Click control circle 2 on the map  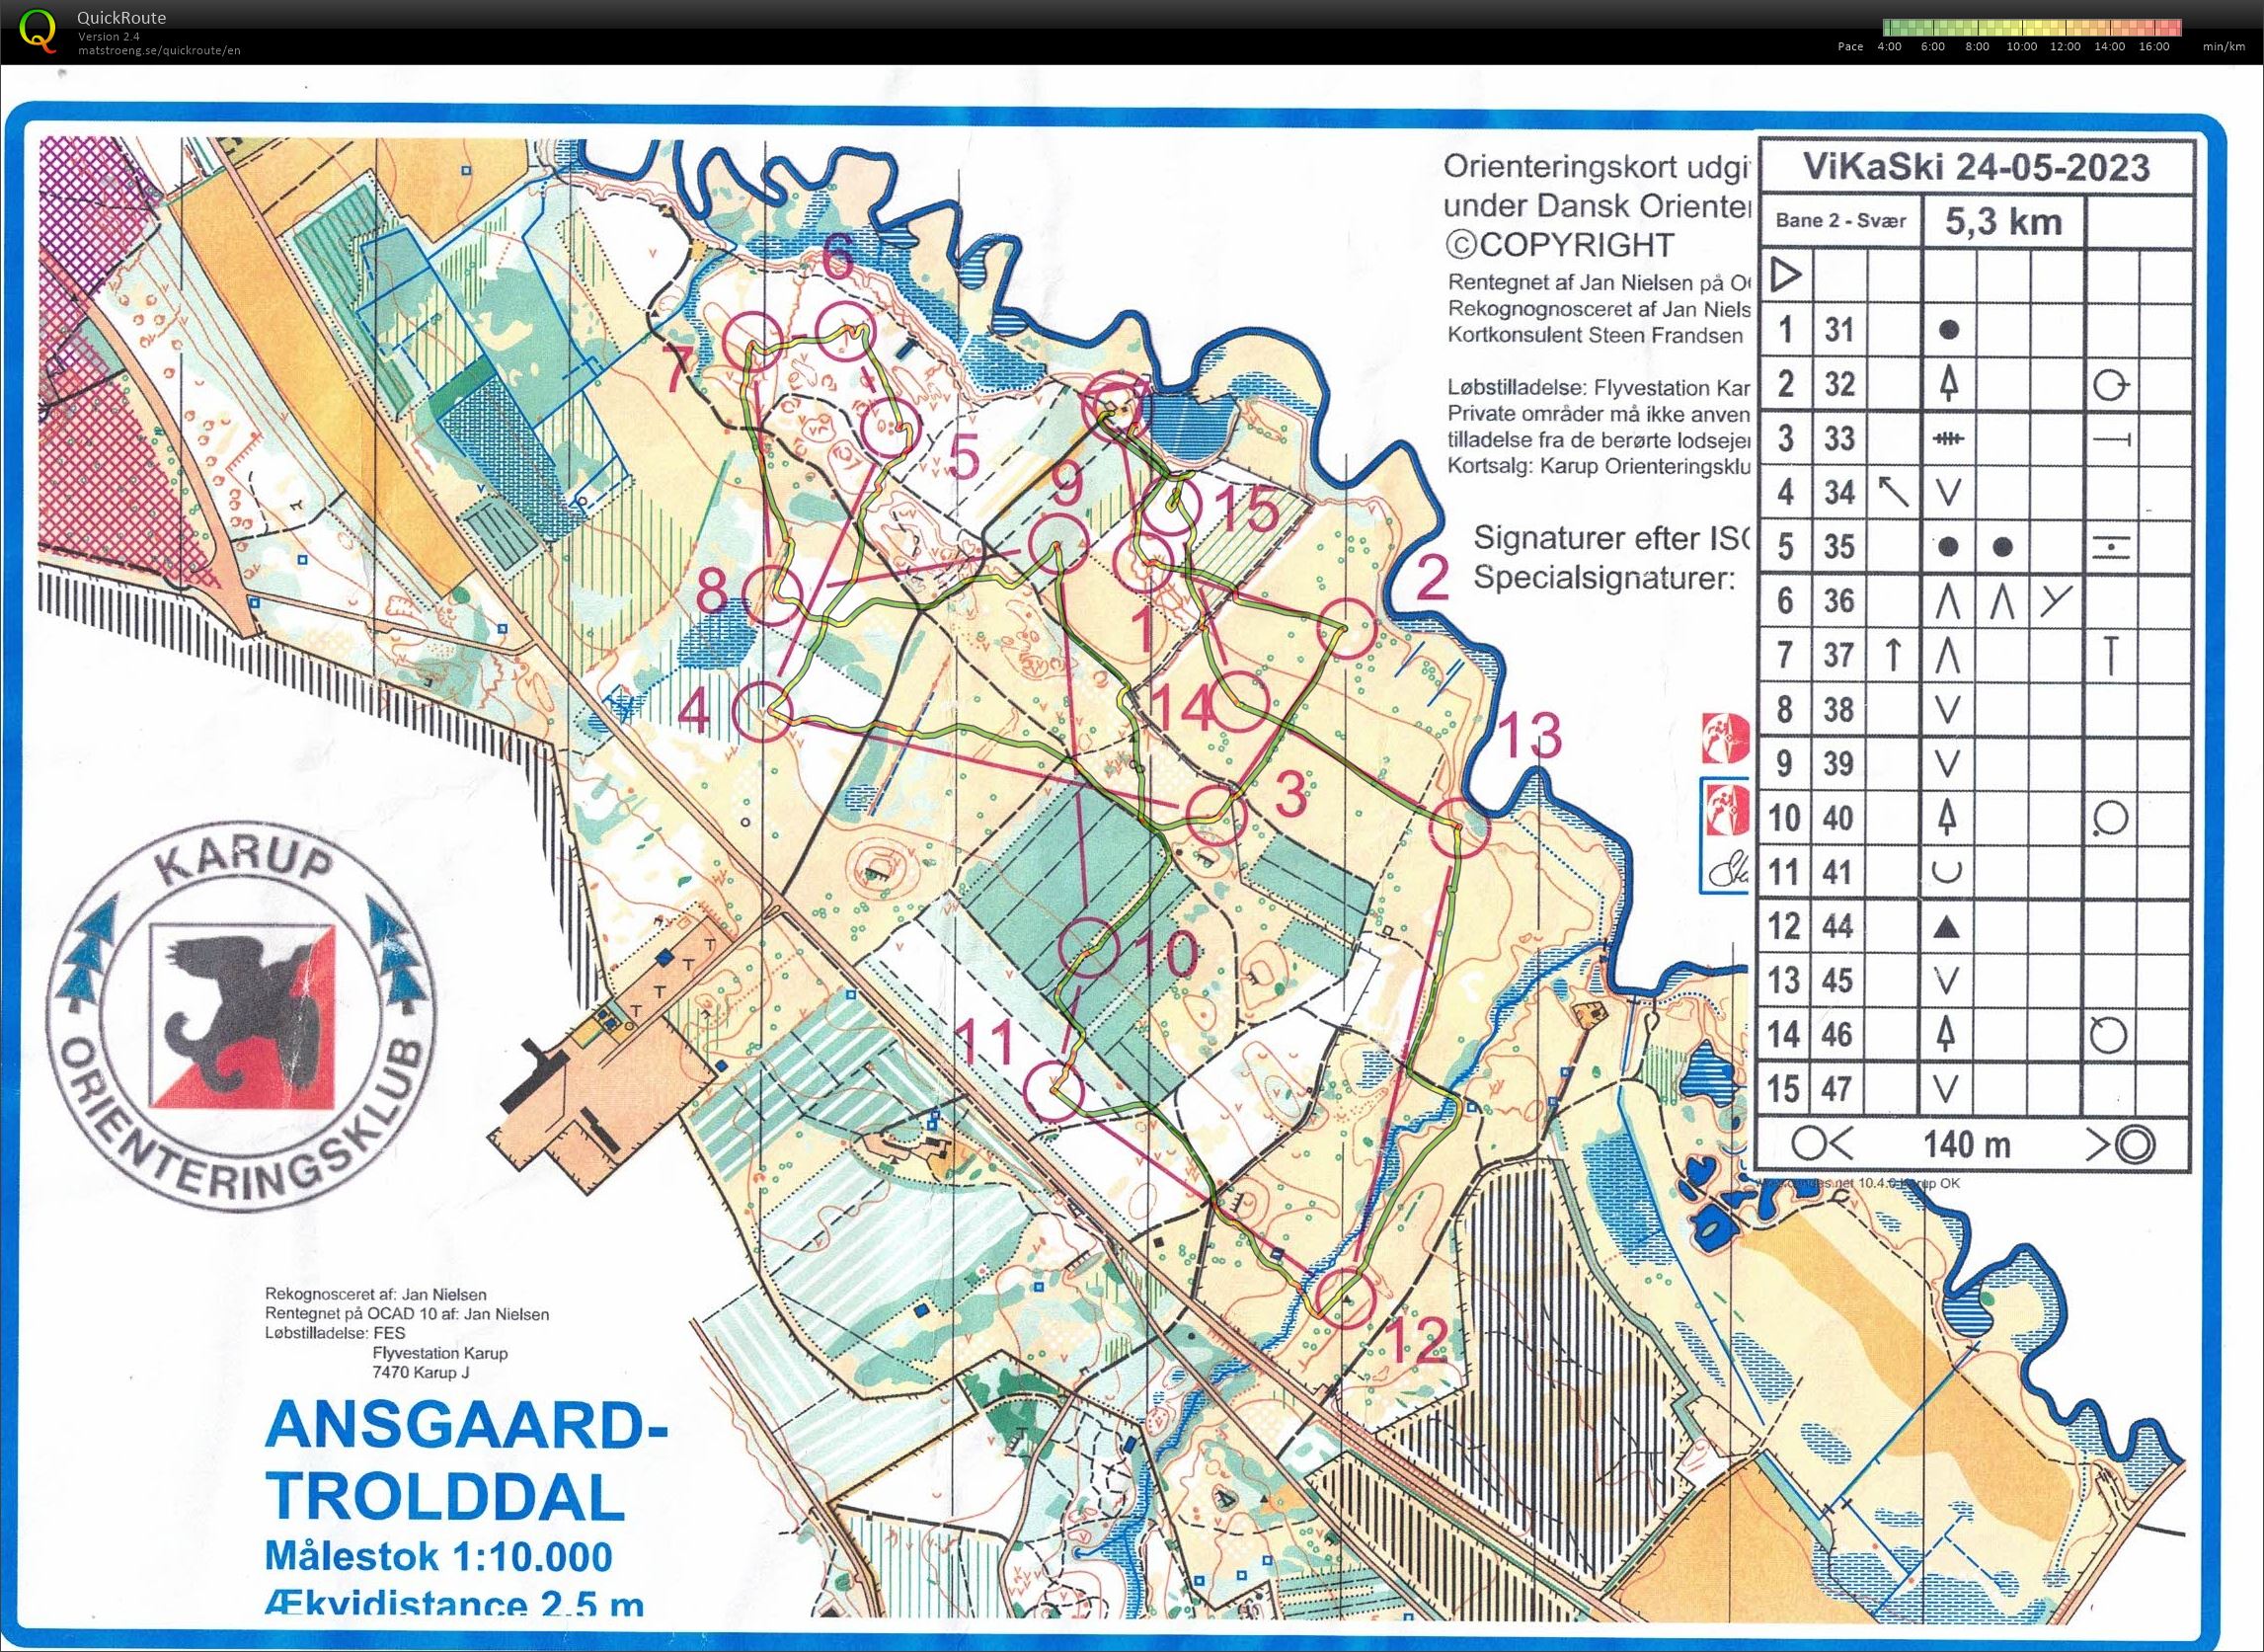point(1347,629)
